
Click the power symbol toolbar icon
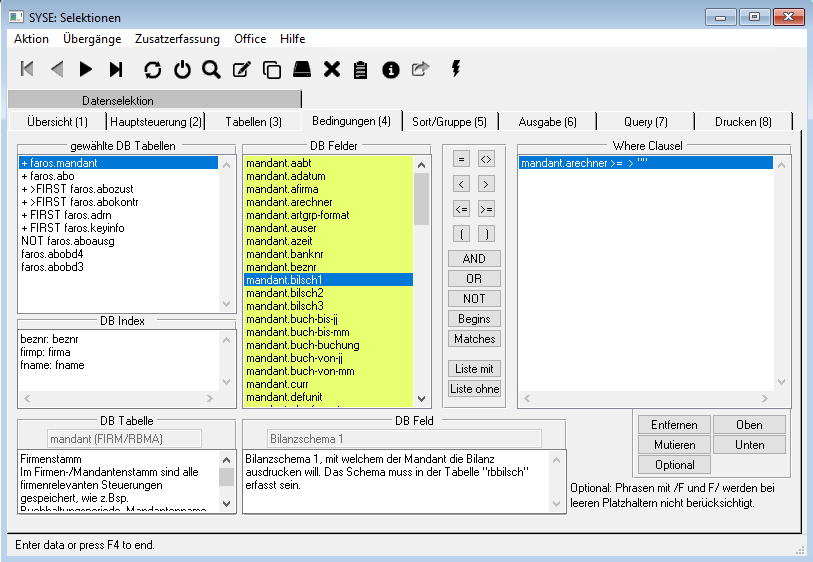pyautogui.click(x=182, y=69)
